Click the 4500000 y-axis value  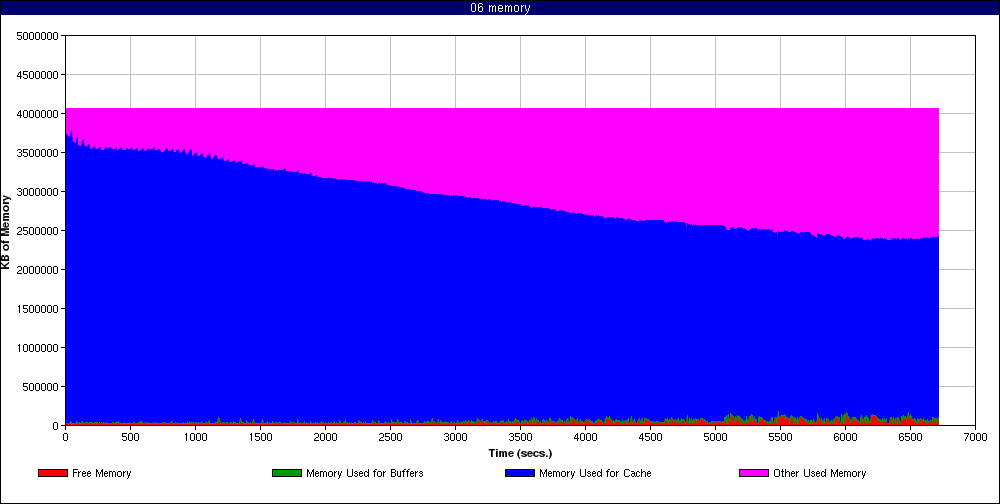pos(40,75)
